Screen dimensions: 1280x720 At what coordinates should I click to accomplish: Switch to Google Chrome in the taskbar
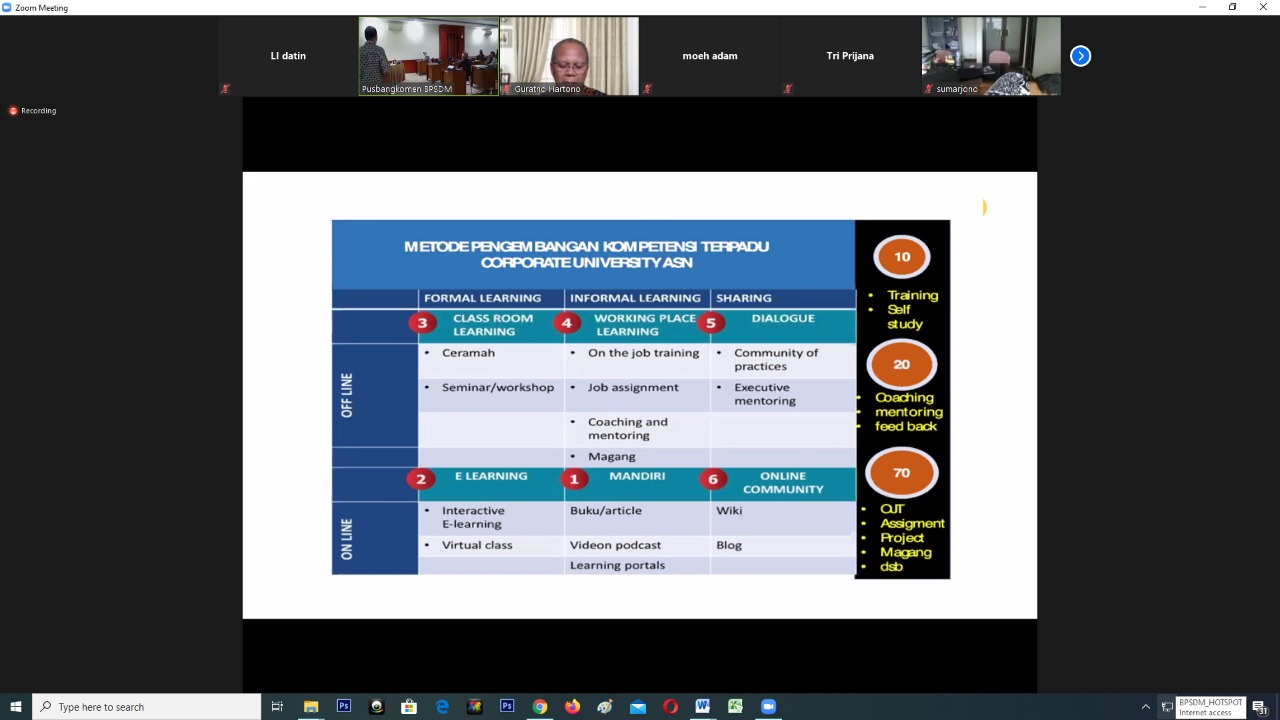pyautogui.click(x=539, y=707)
